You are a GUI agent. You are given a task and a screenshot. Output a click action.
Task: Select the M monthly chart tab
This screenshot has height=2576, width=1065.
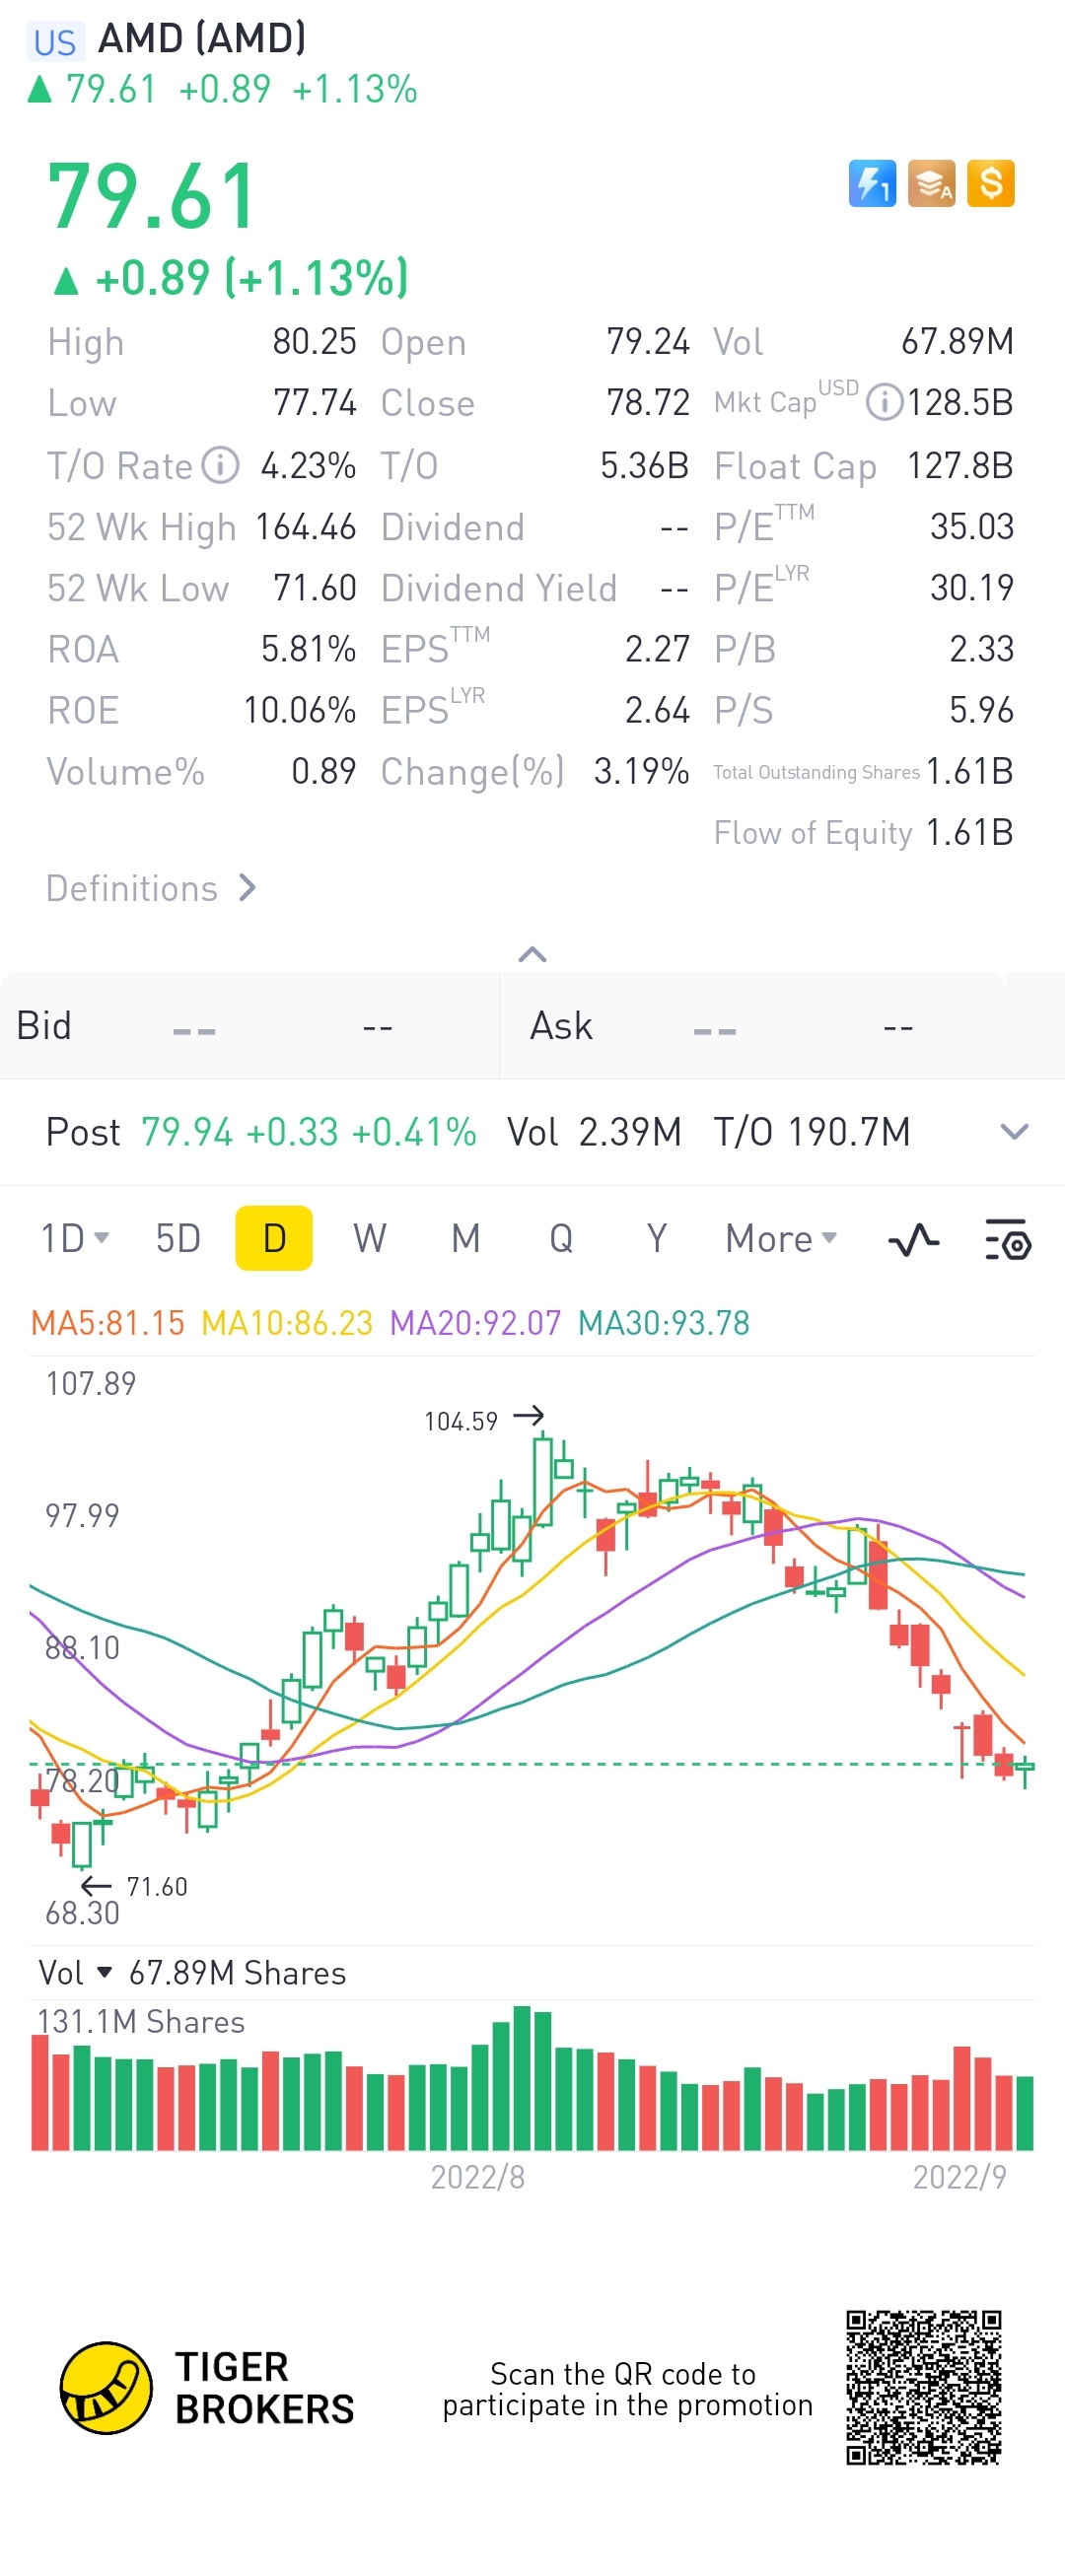coord(465,1239)
